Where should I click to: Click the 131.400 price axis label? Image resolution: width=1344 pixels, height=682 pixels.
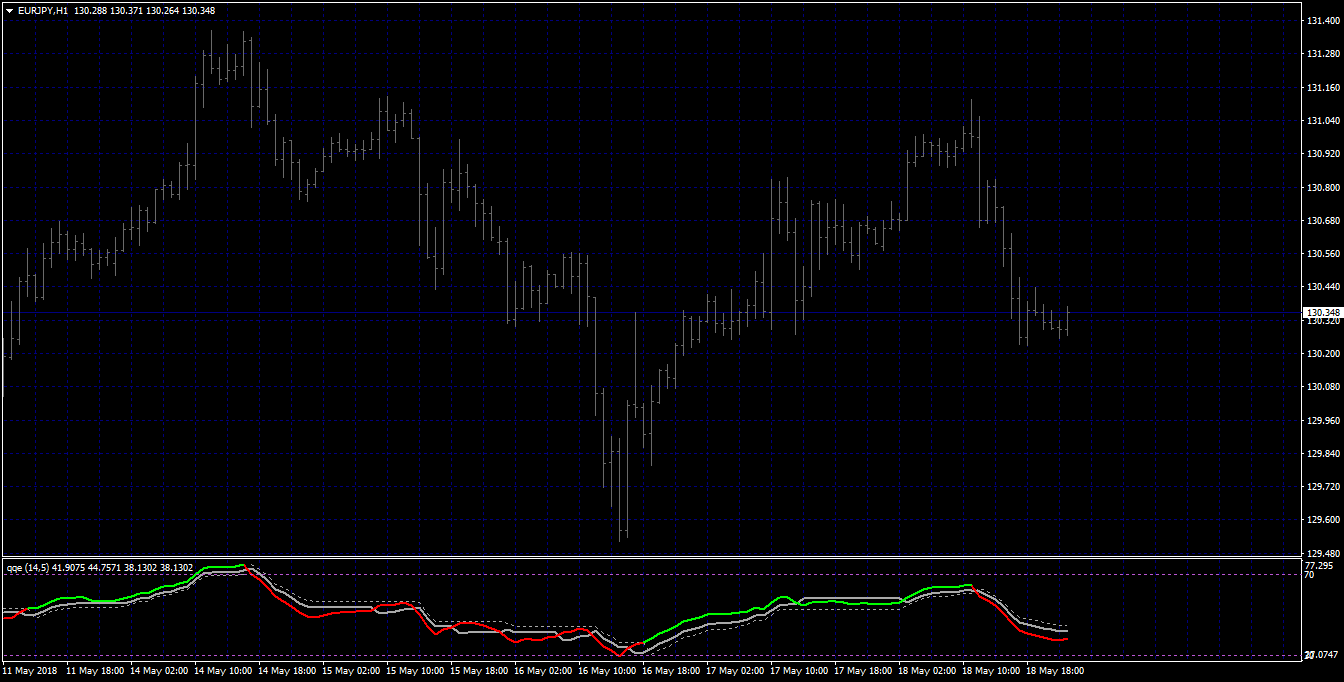[1322, 21]
